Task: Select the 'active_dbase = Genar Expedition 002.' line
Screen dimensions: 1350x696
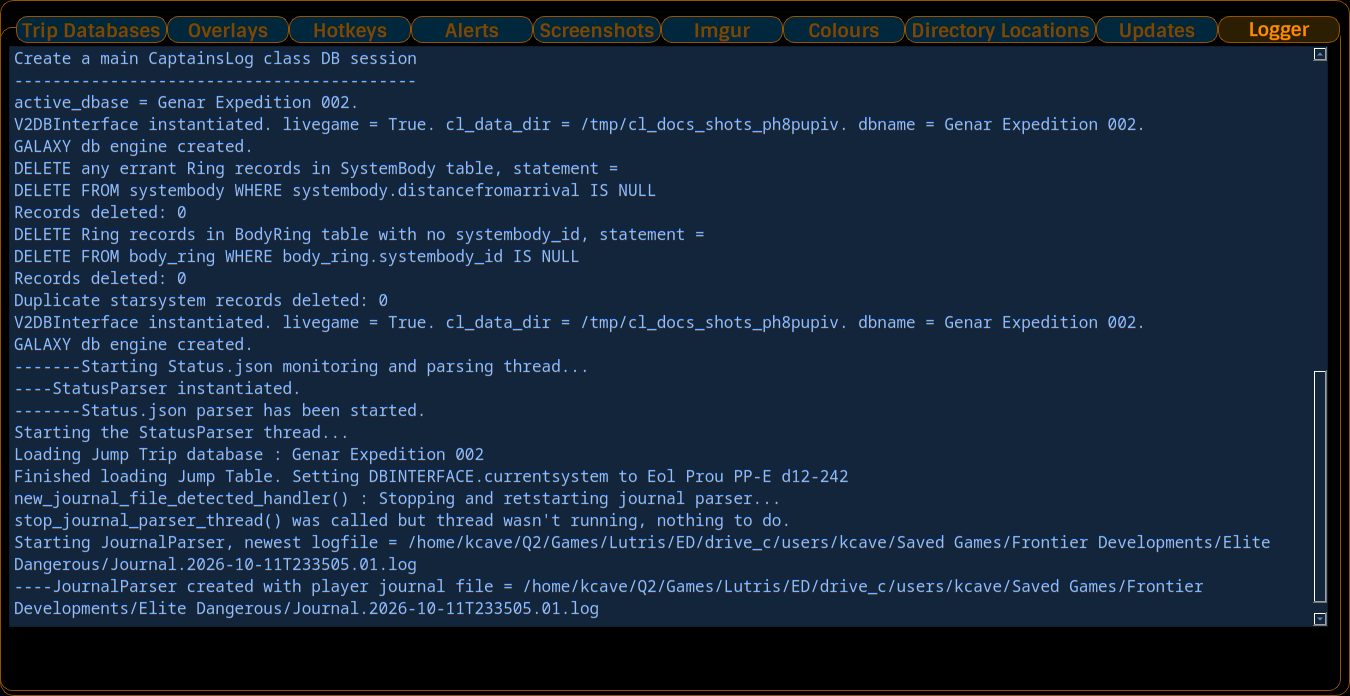Action: pos(186,102)
